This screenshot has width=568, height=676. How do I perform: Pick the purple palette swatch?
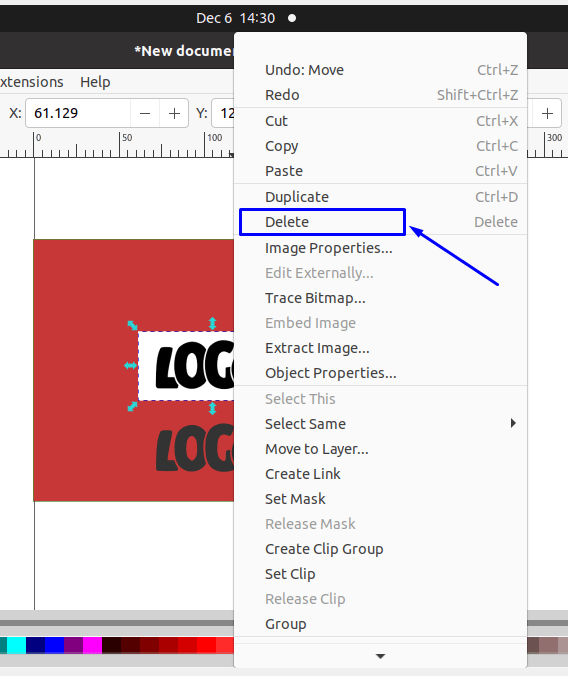point(73,645)
